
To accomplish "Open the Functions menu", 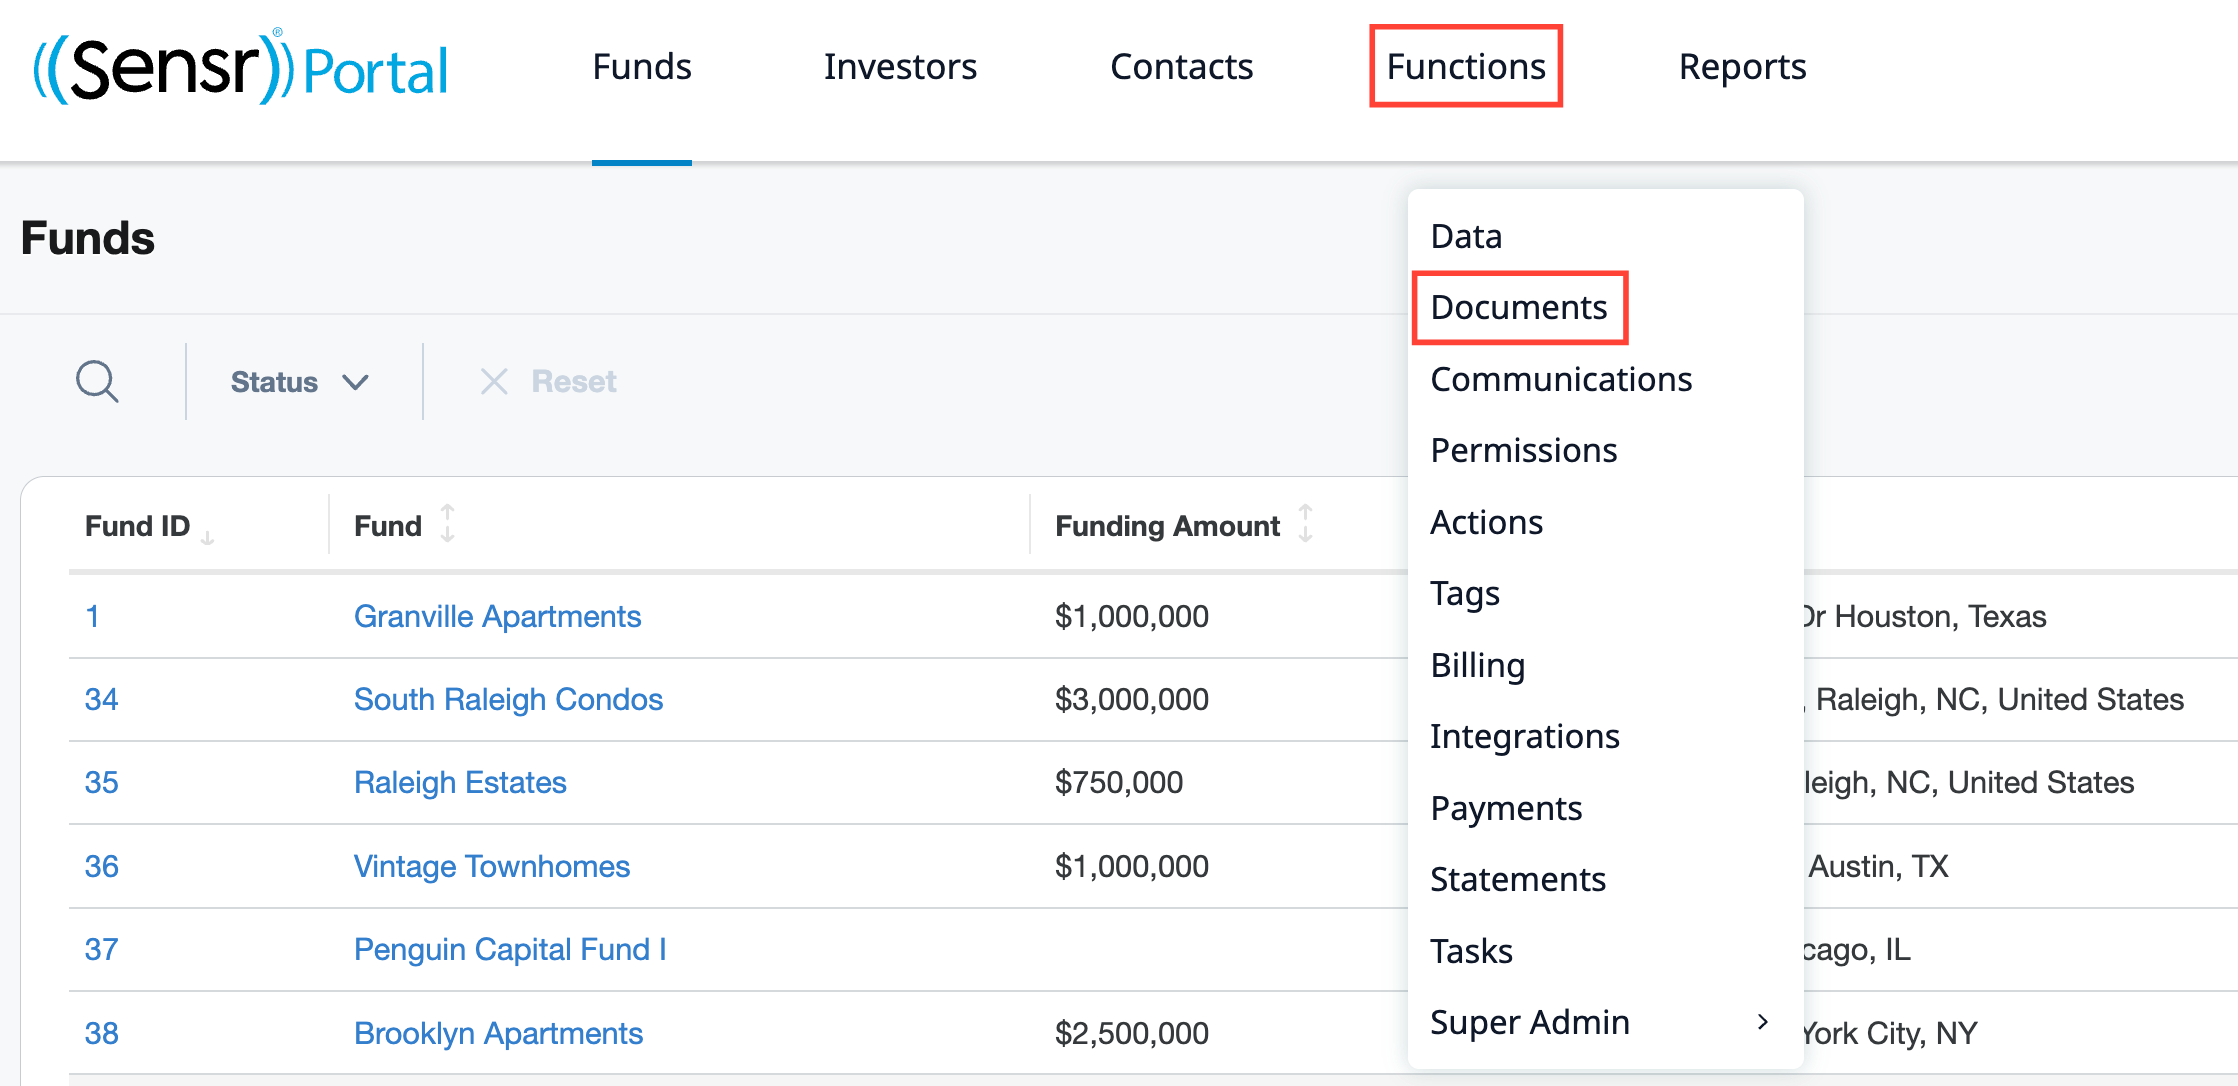I will point(1465,67).
